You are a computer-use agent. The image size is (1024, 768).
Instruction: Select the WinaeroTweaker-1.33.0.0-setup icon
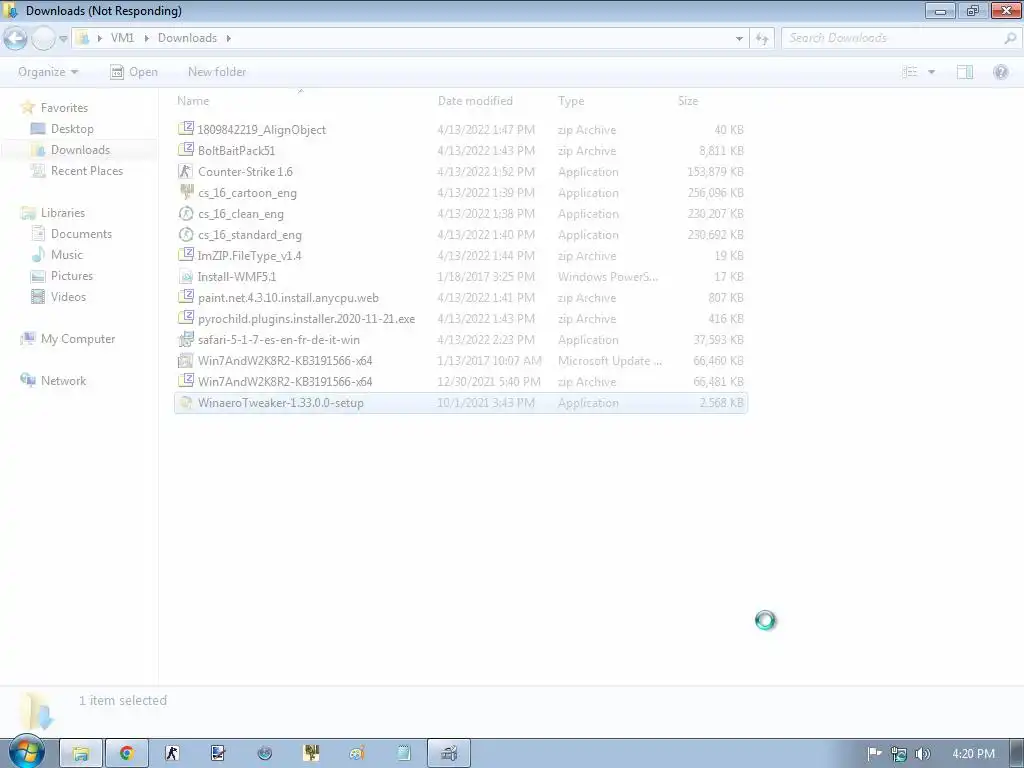click(186, 402)
